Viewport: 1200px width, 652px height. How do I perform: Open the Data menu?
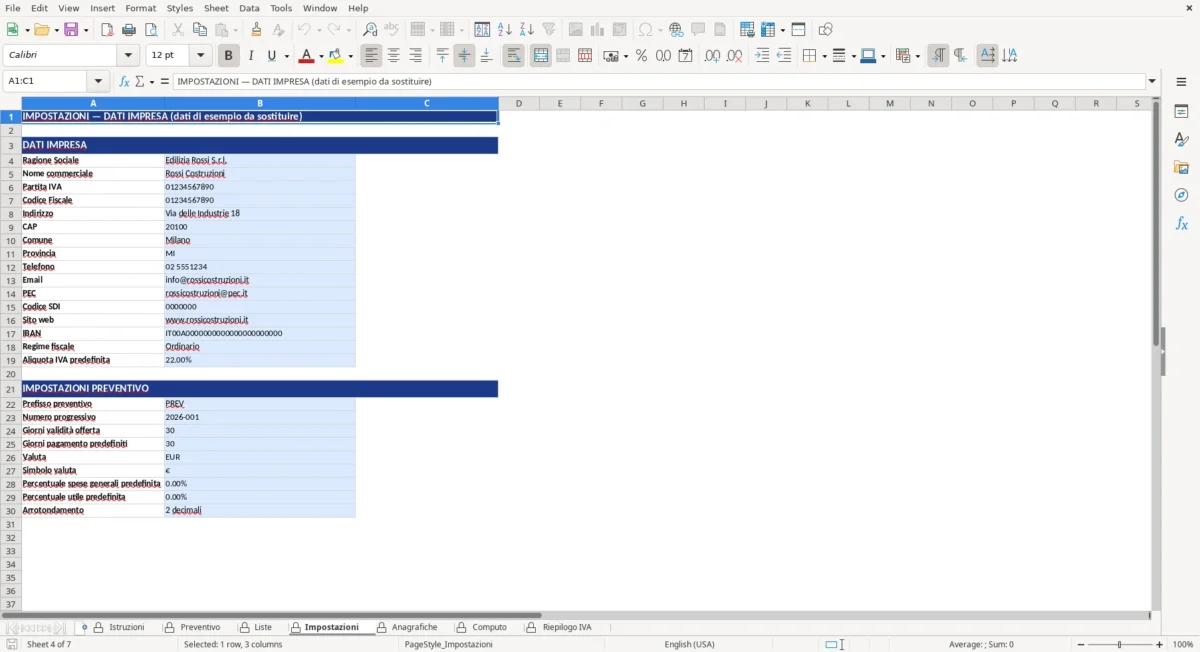pyautogui.click(x=249, y=8)
